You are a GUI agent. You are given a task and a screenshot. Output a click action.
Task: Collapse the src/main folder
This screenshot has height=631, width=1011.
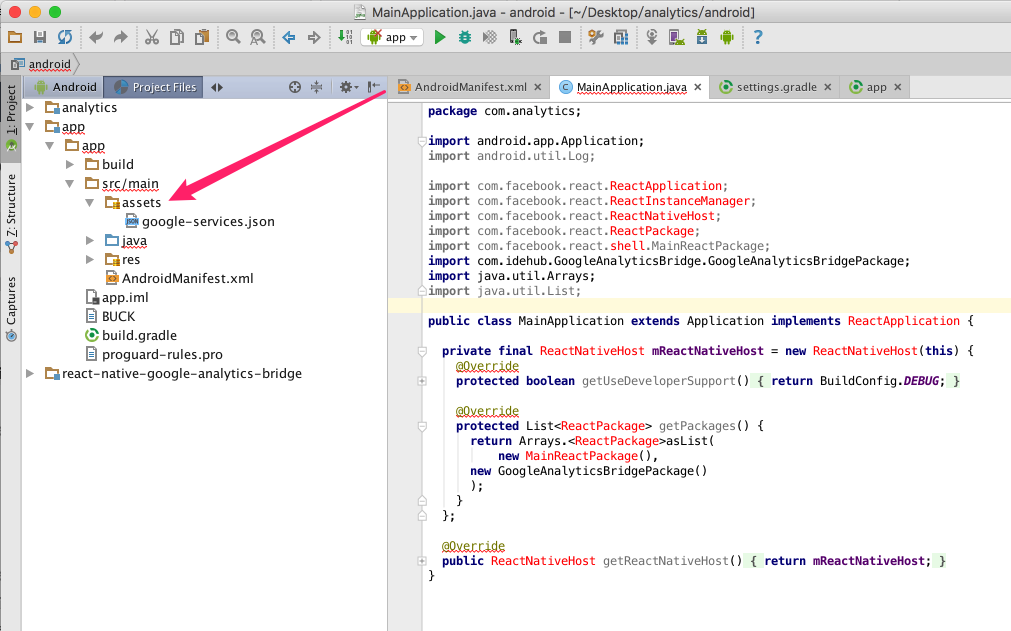[70, 184]
